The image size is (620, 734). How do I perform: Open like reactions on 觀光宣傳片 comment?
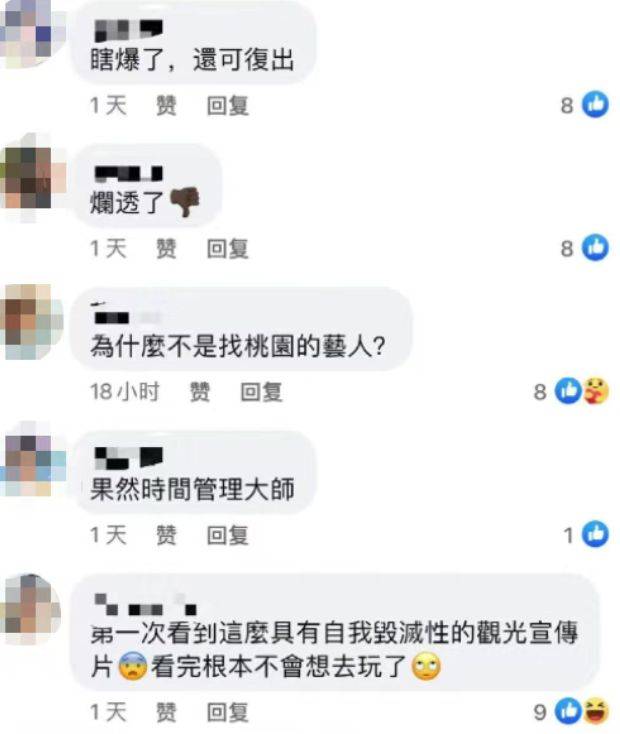568,711
